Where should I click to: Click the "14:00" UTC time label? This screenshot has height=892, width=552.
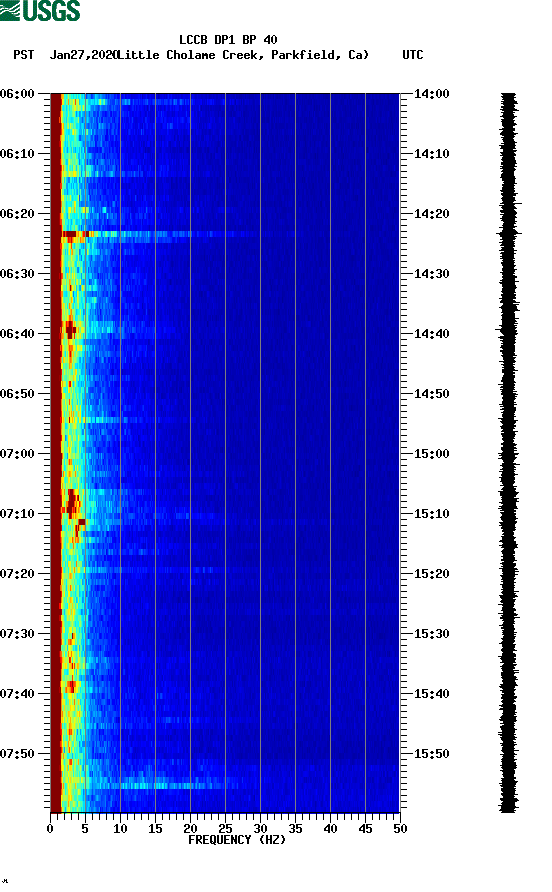click(x=431, y=94)
